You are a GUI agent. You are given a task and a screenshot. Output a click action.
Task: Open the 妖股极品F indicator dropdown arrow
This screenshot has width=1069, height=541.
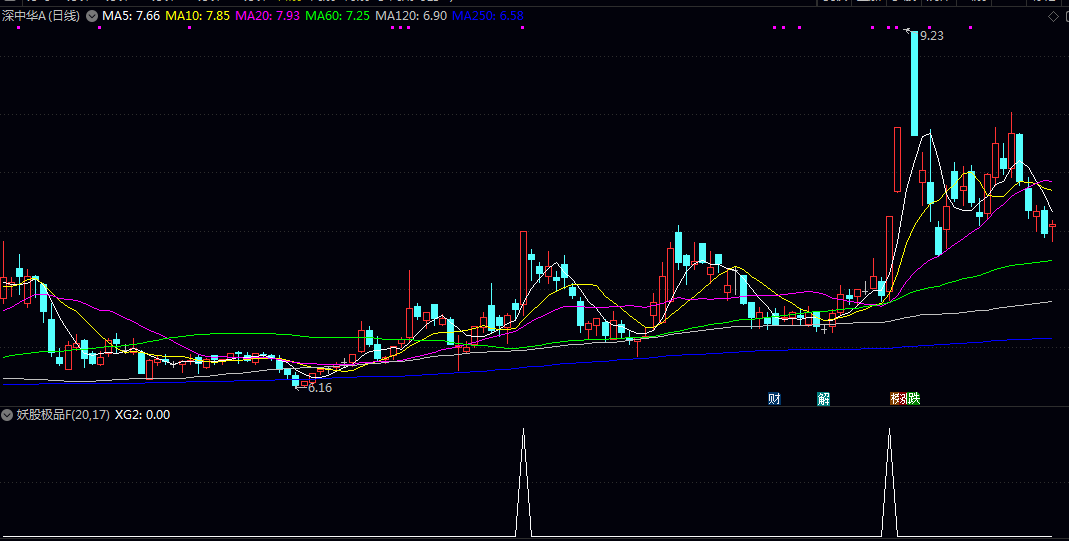coord(8,414)
